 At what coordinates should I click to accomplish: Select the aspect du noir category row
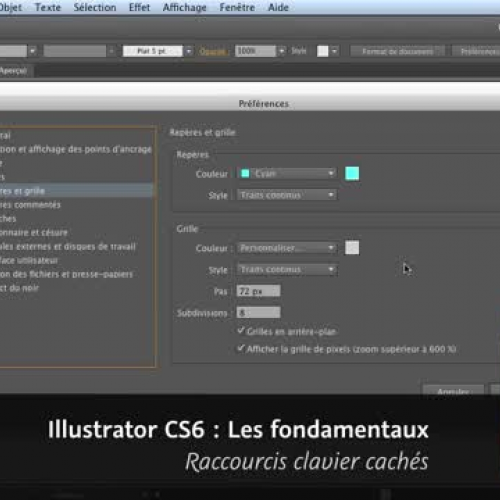76,288
